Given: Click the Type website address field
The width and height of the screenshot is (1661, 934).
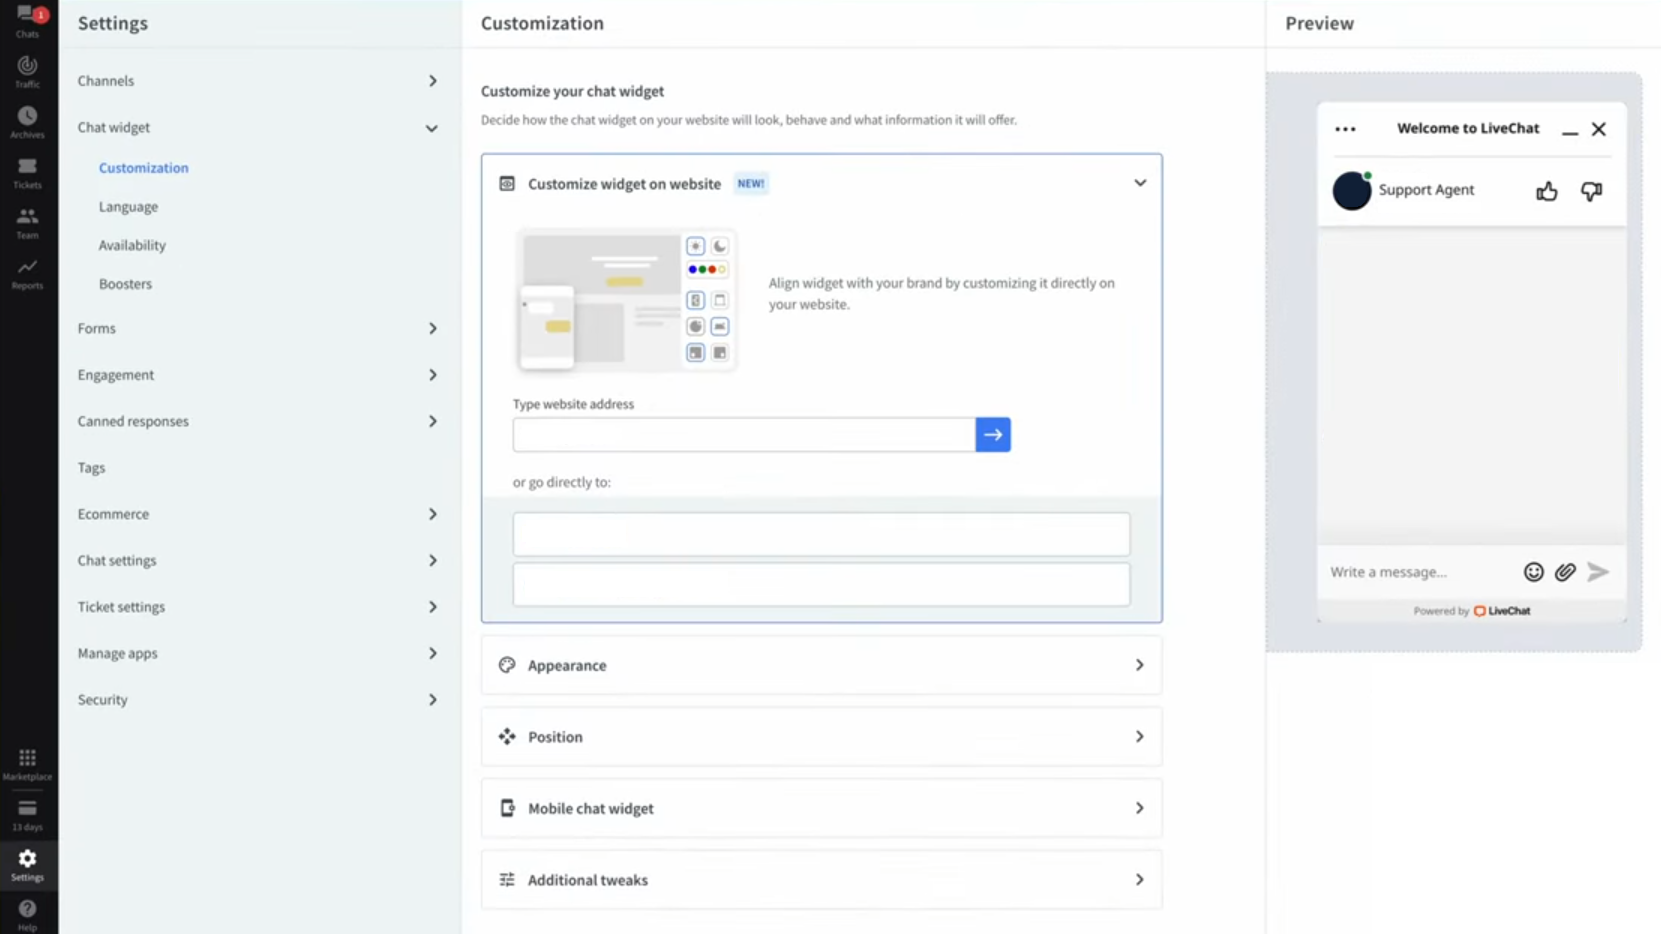Looking at the screenshot, I should click(x=744, y=435).
